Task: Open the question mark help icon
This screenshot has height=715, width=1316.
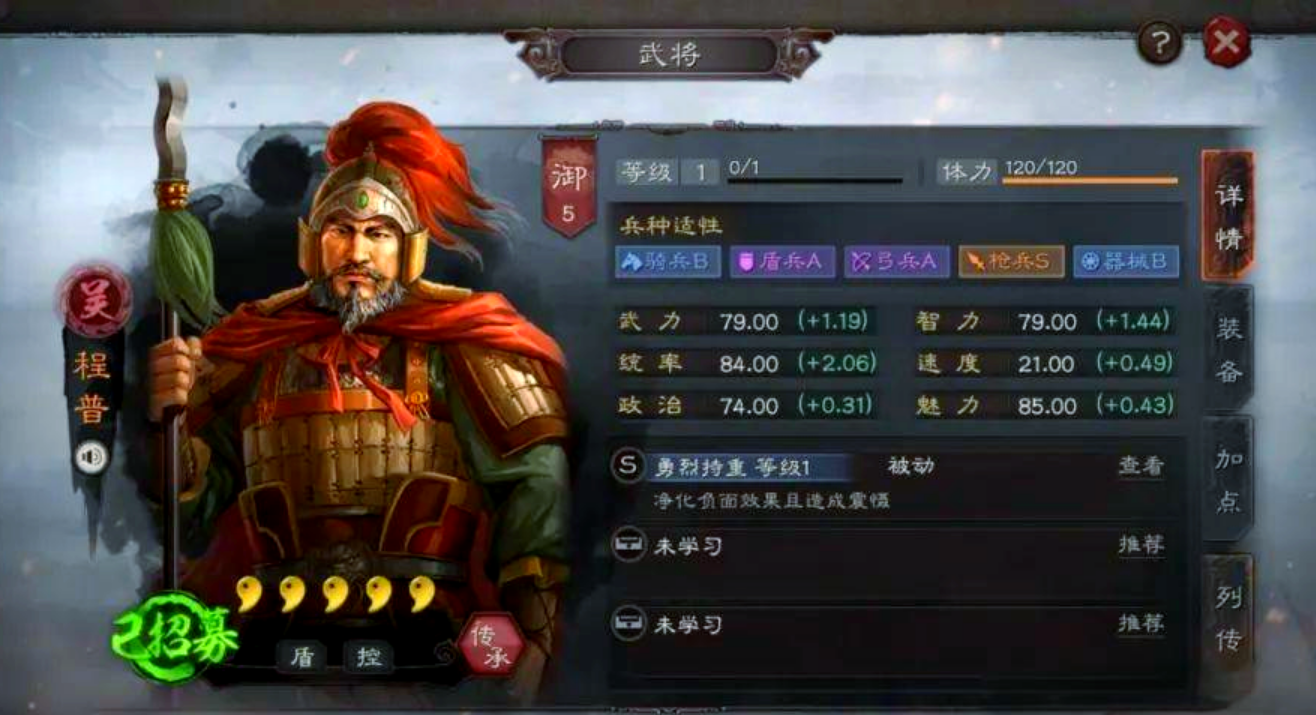Action: click(x=1160, y=43)
